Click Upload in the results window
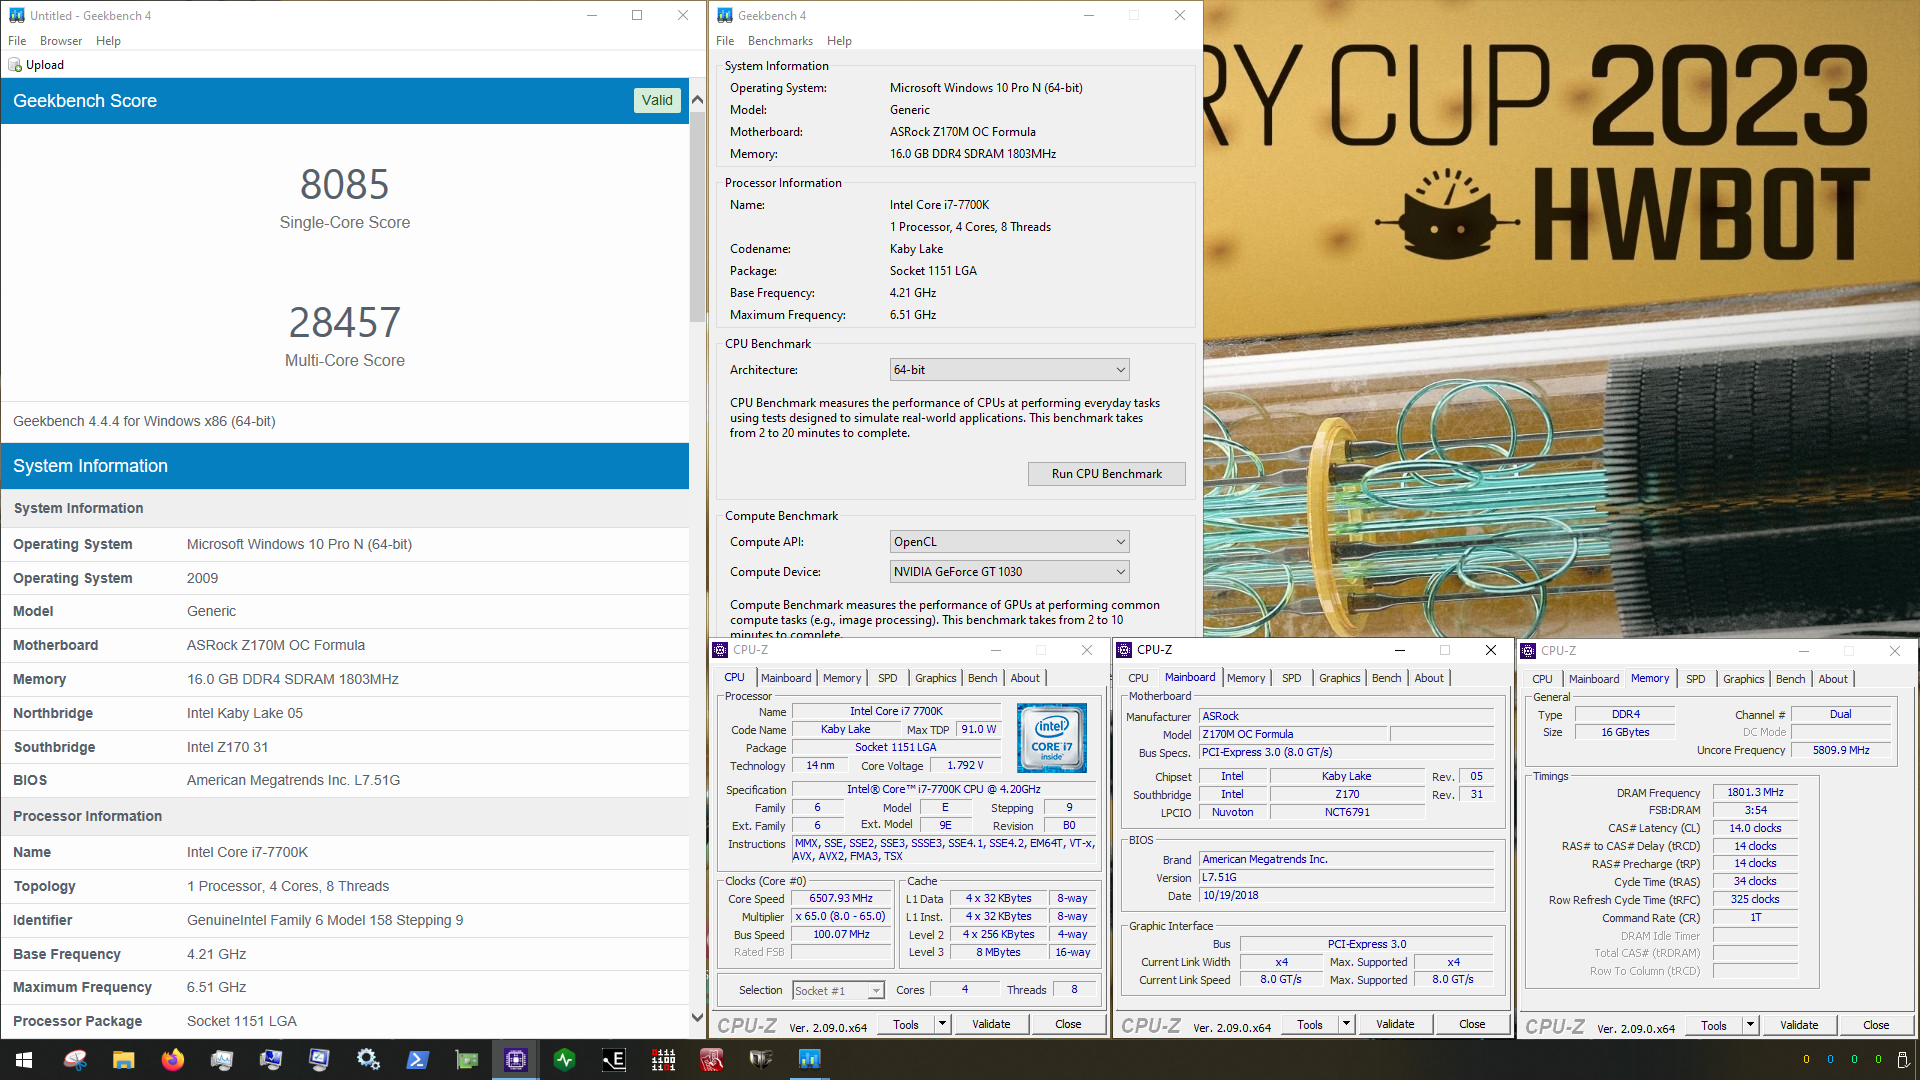1920x1080 pixels. point(36,65)
